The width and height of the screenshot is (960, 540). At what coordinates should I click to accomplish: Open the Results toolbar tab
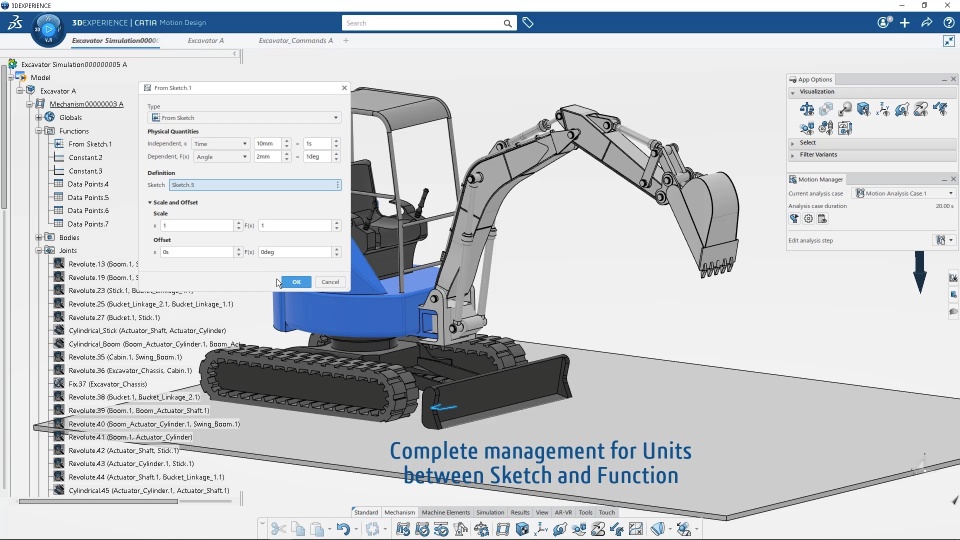click(x=520, y=512)
